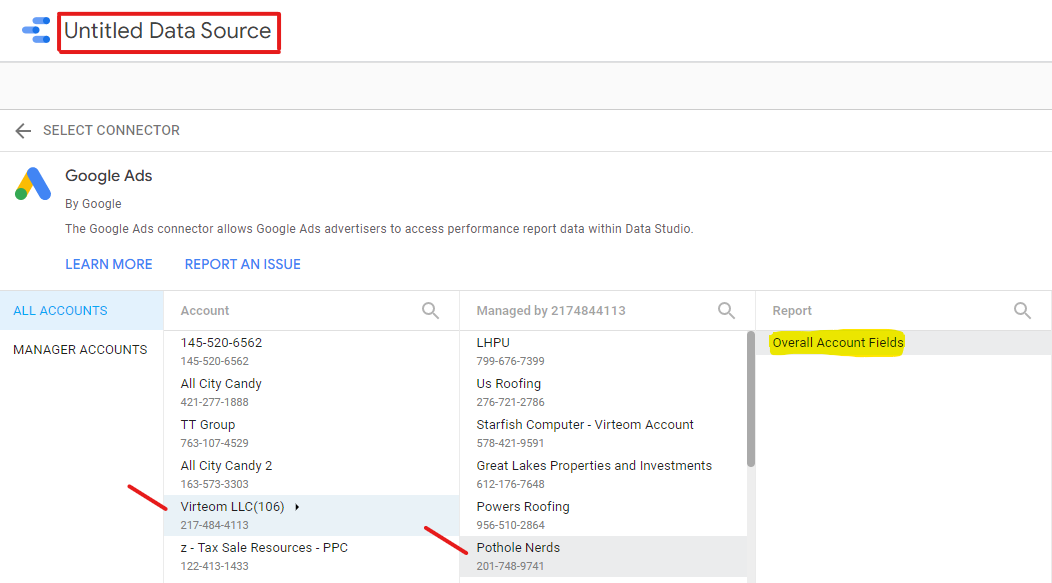
Task: Rename the Untitled Data Source title
Action: click(168, 31)
